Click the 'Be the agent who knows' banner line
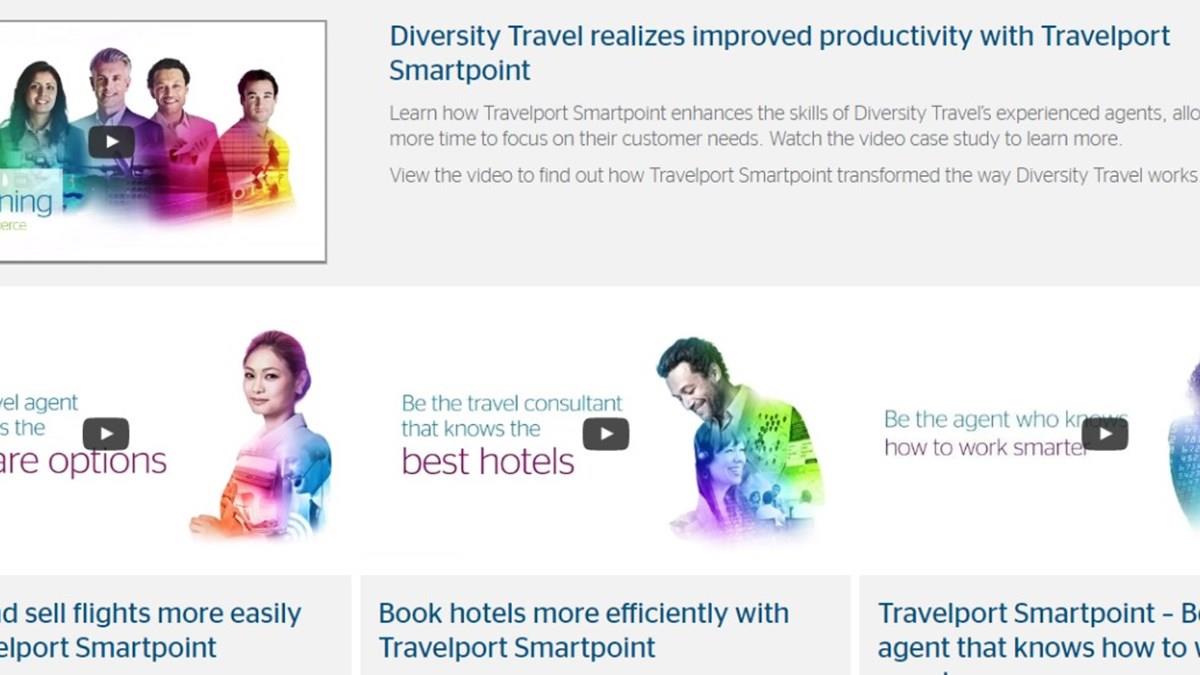The image size is (1200, 675). click(x=1006, y=420)
